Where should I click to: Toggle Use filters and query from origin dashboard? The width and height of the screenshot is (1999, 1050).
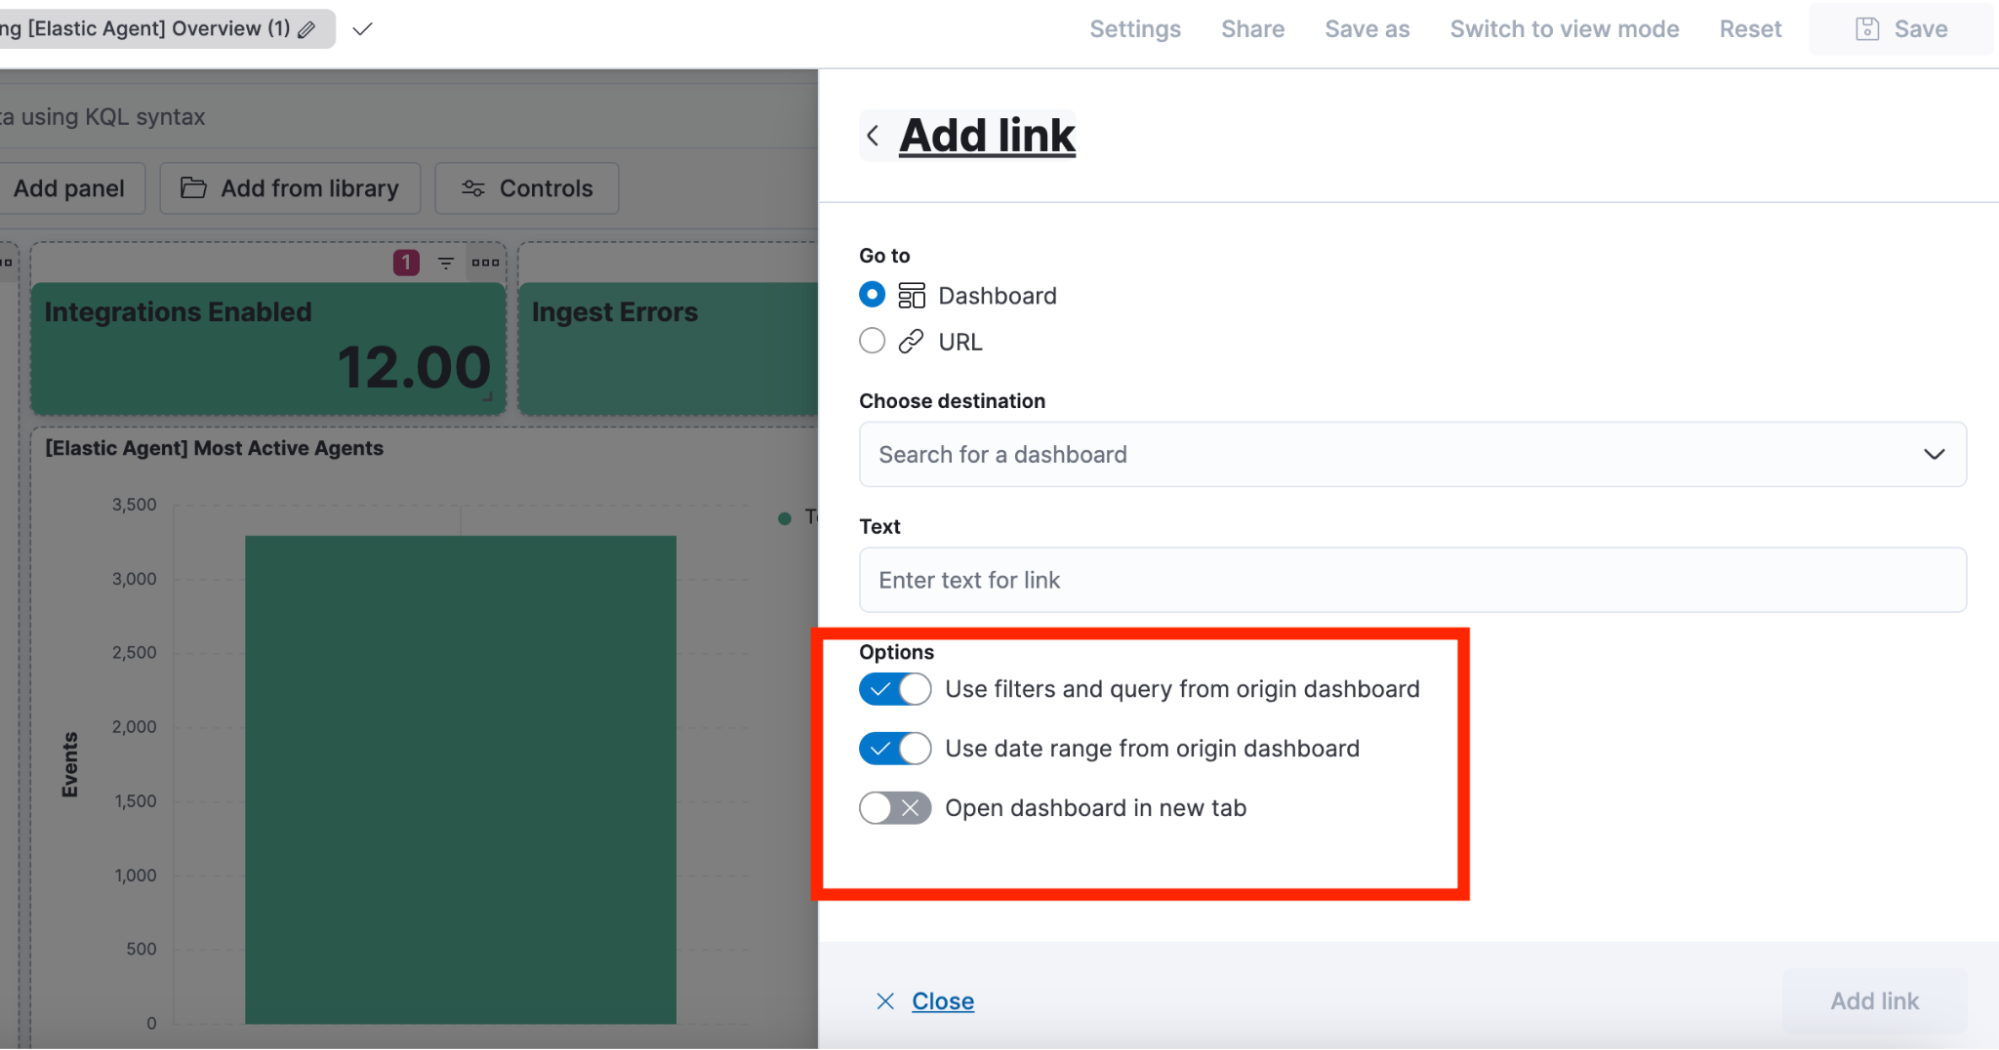point(895,689)
